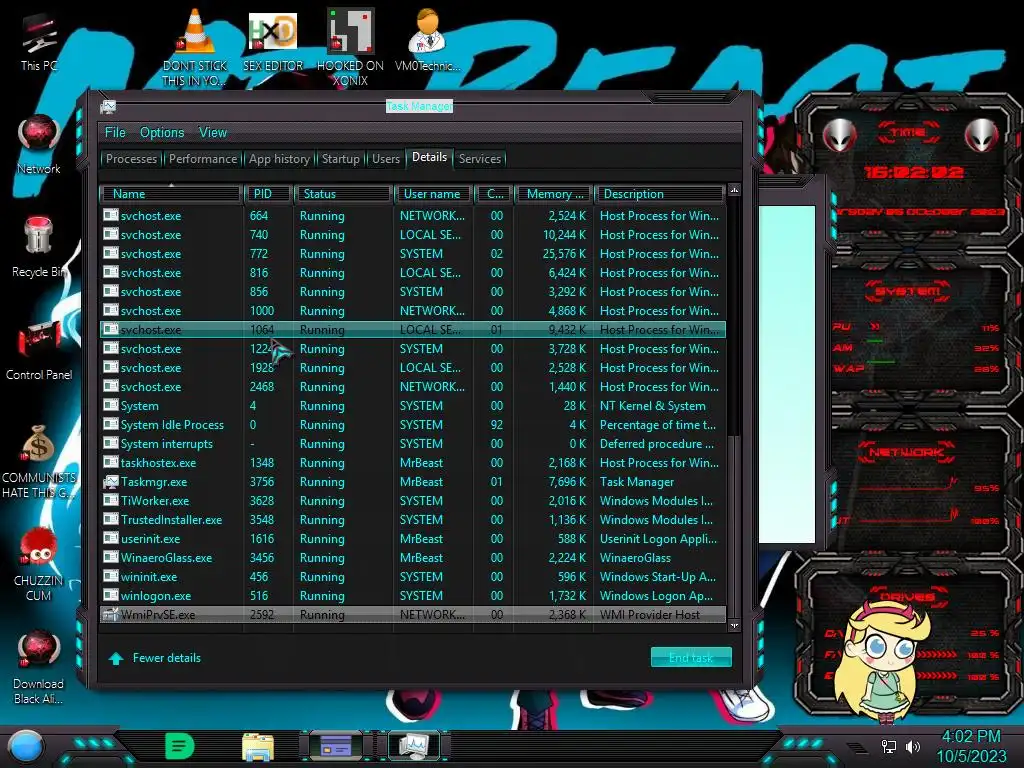Click the DRIVES gadget panel header
1024x768 pixels.
tap(907, 596)
